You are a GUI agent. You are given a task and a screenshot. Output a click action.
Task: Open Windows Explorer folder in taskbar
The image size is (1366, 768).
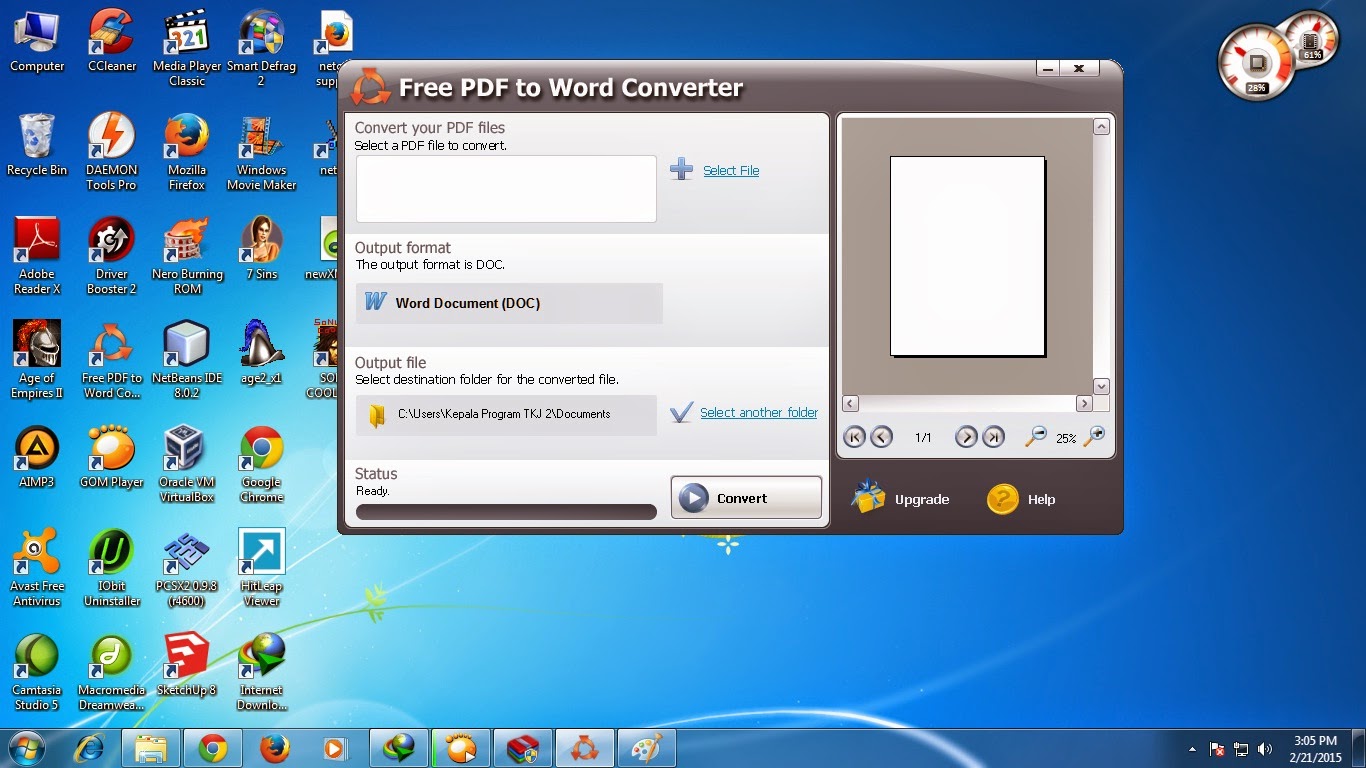click(151, 748)
